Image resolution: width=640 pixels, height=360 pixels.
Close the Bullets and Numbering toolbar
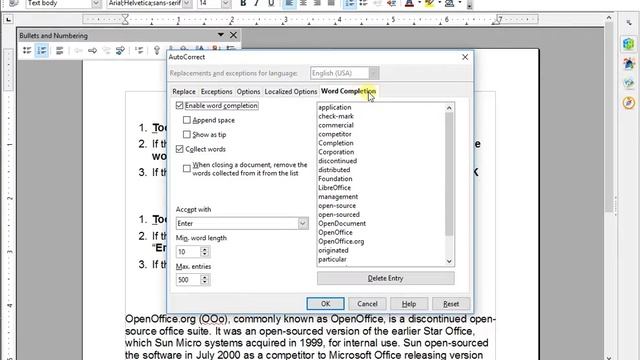pos(233,35)
